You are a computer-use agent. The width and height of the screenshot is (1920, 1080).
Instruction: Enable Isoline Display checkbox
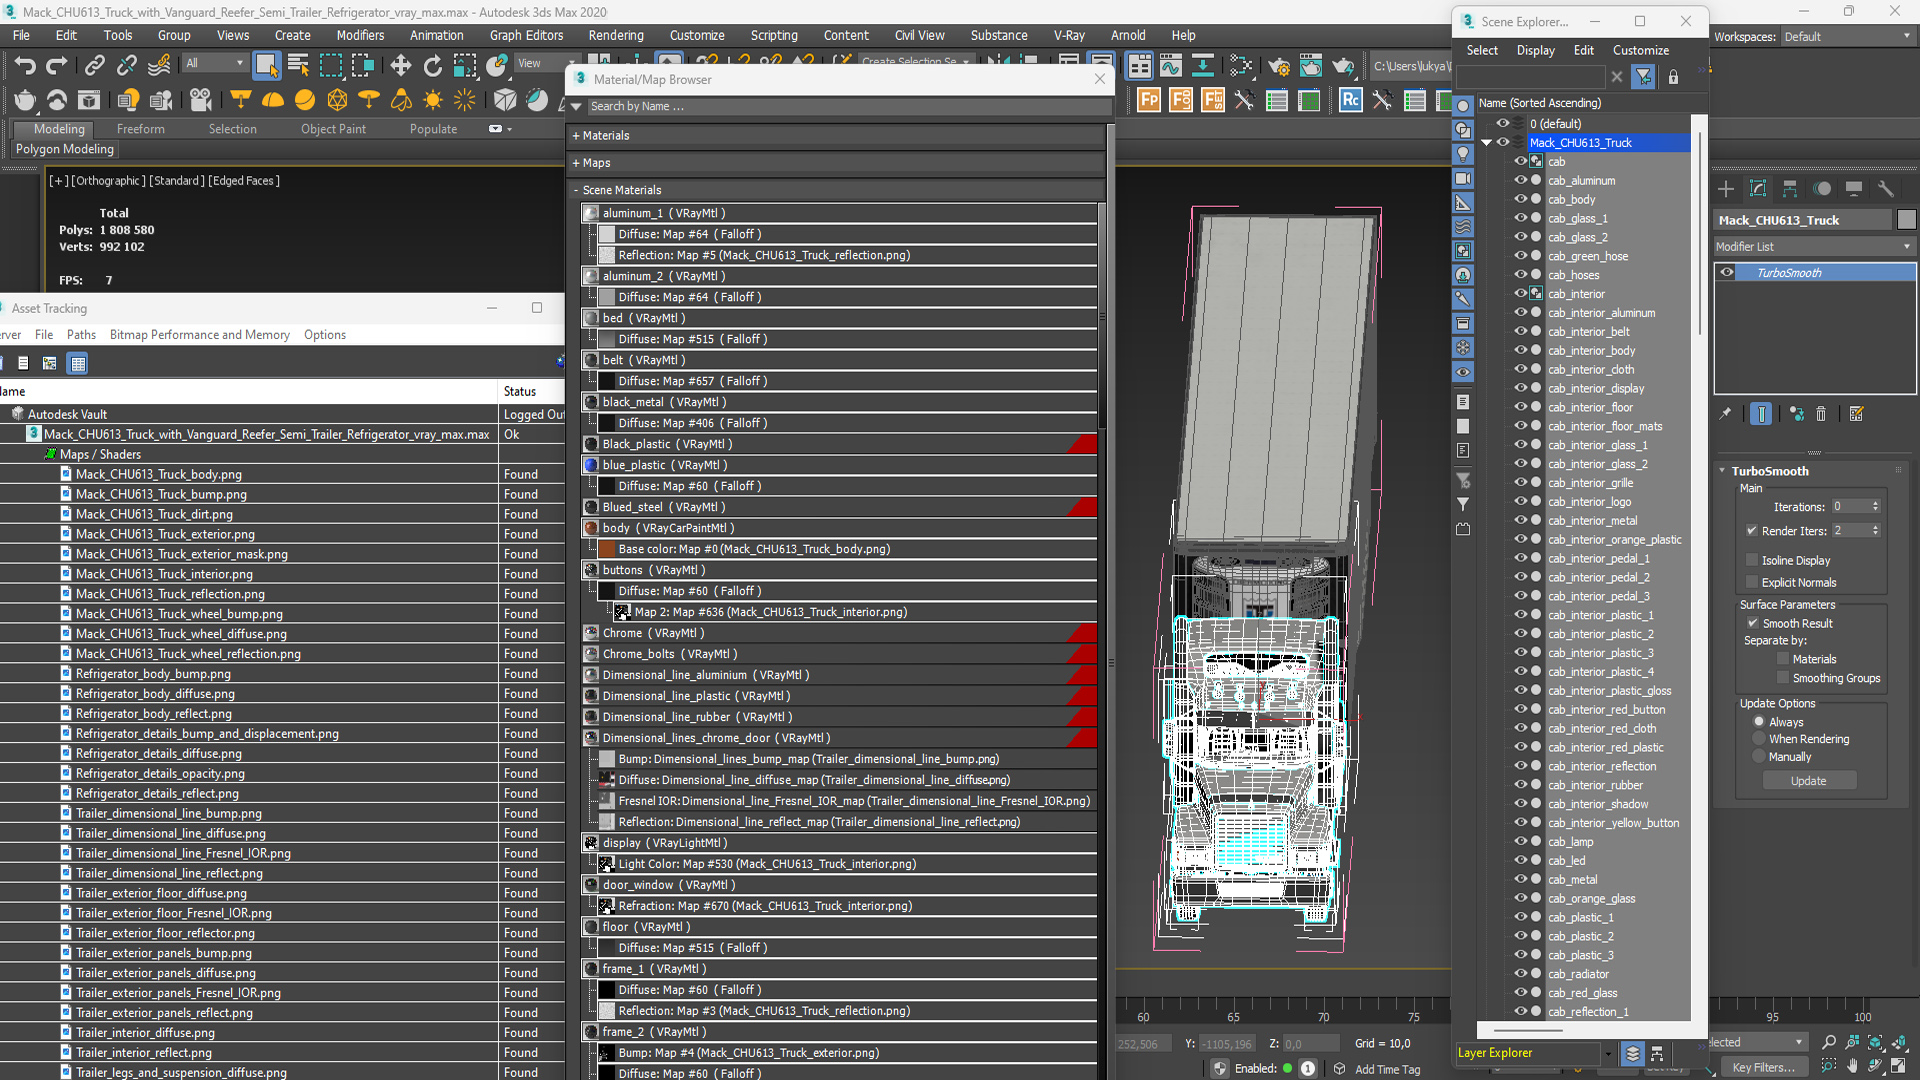1752,560
